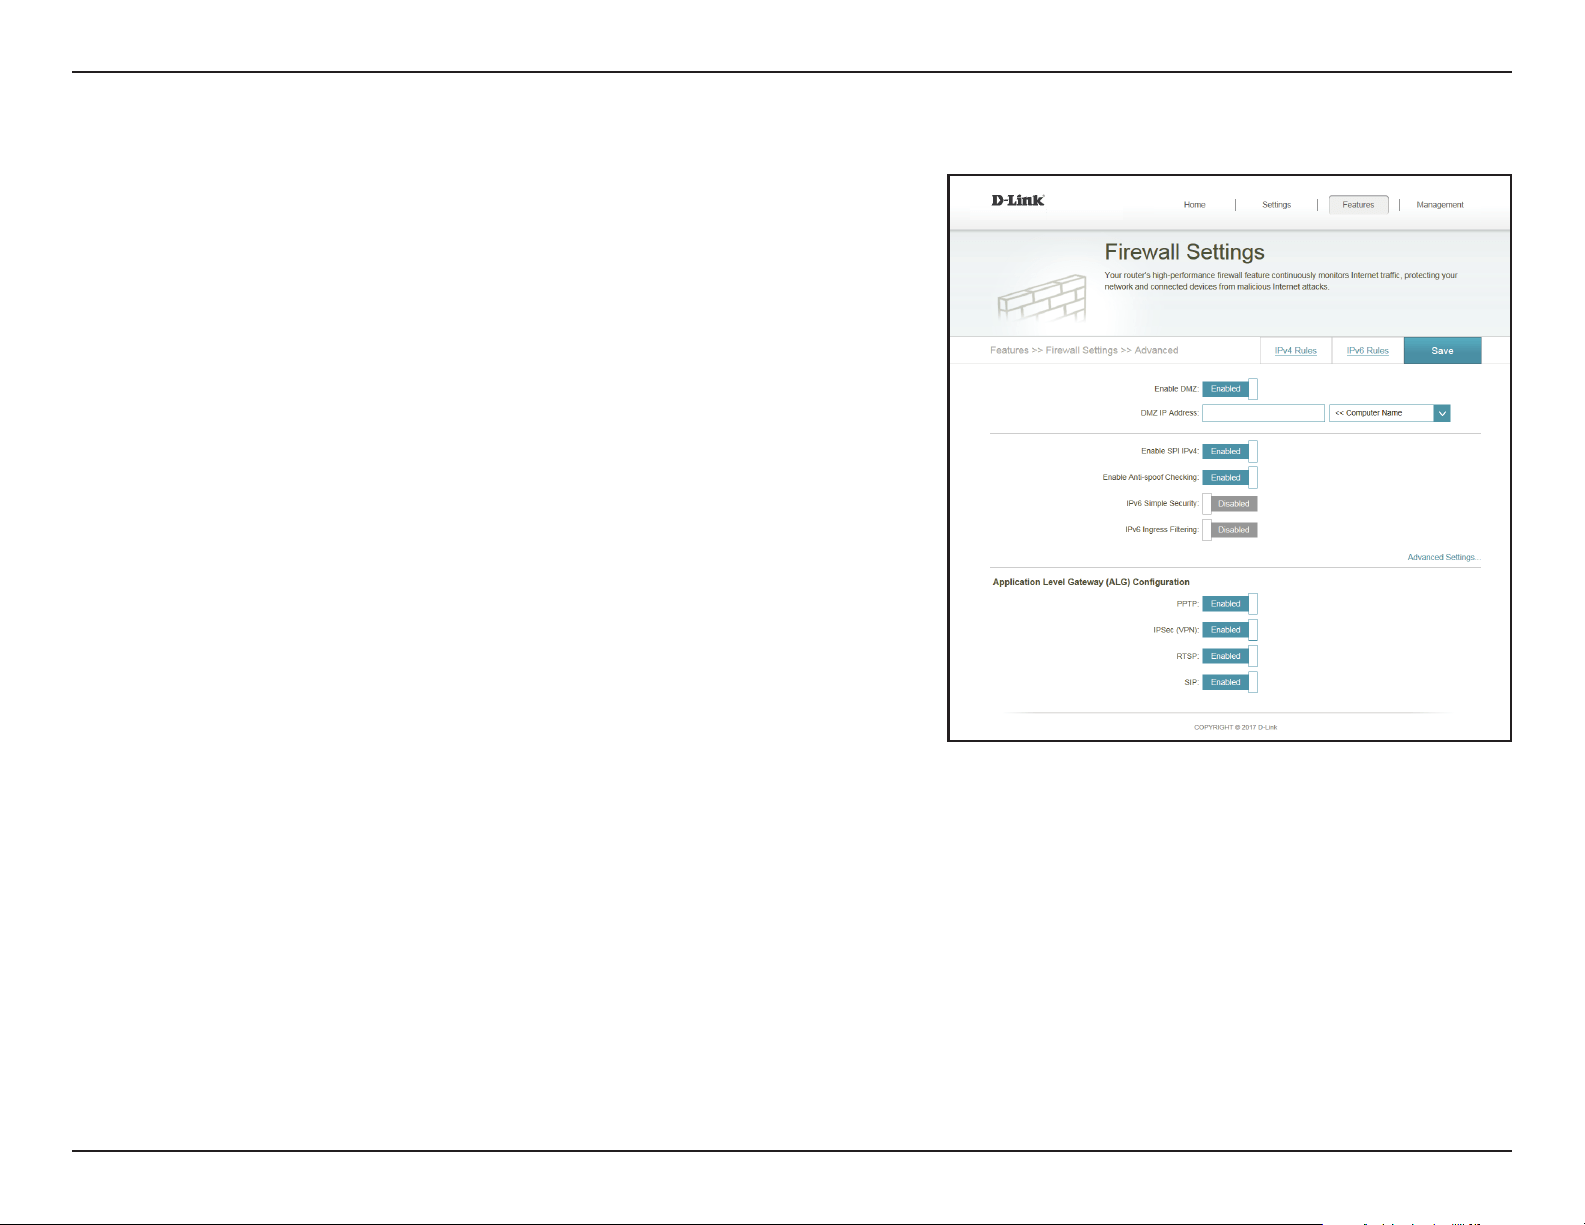1585x1225 pixels.
Task: Toggle the Enable SPI IPv4 switch
Action: [1229, 451]
